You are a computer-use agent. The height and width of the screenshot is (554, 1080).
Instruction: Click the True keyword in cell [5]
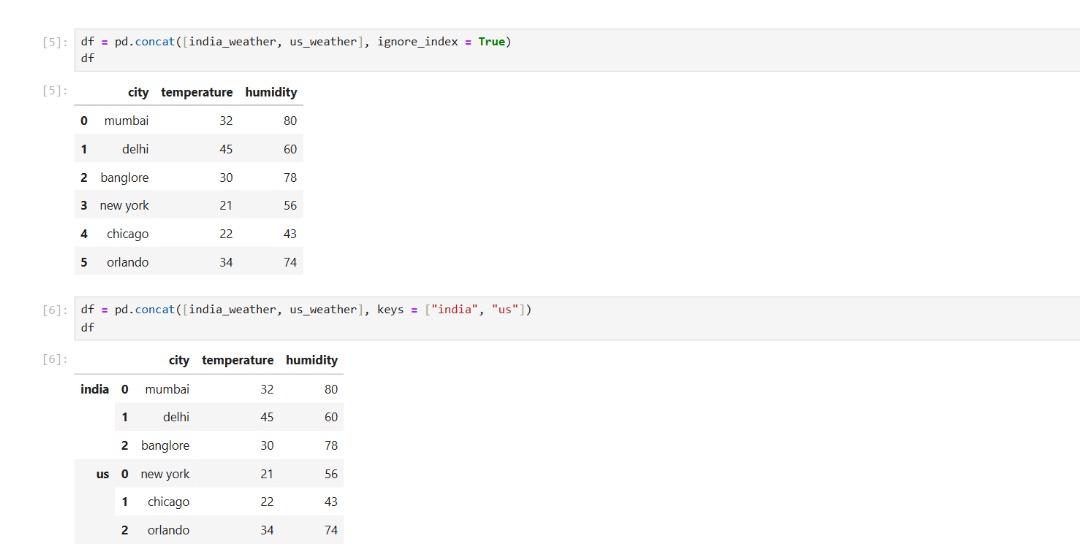coord(492,42)
